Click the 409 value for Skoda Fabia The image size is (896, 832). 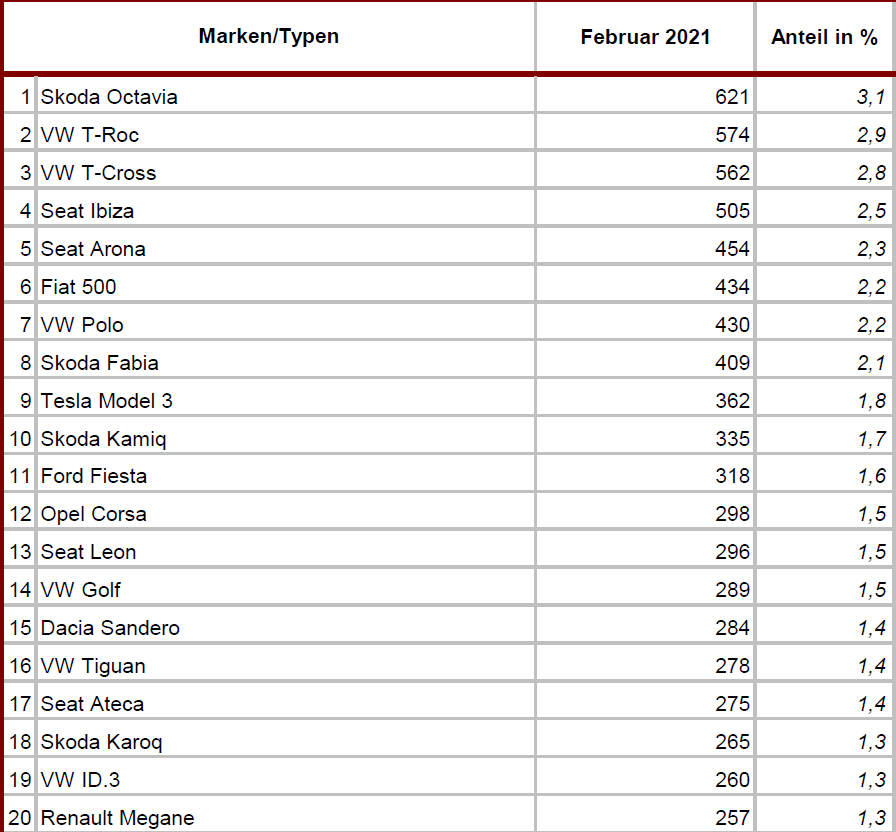pyautogui.click(x=732, y=363)
